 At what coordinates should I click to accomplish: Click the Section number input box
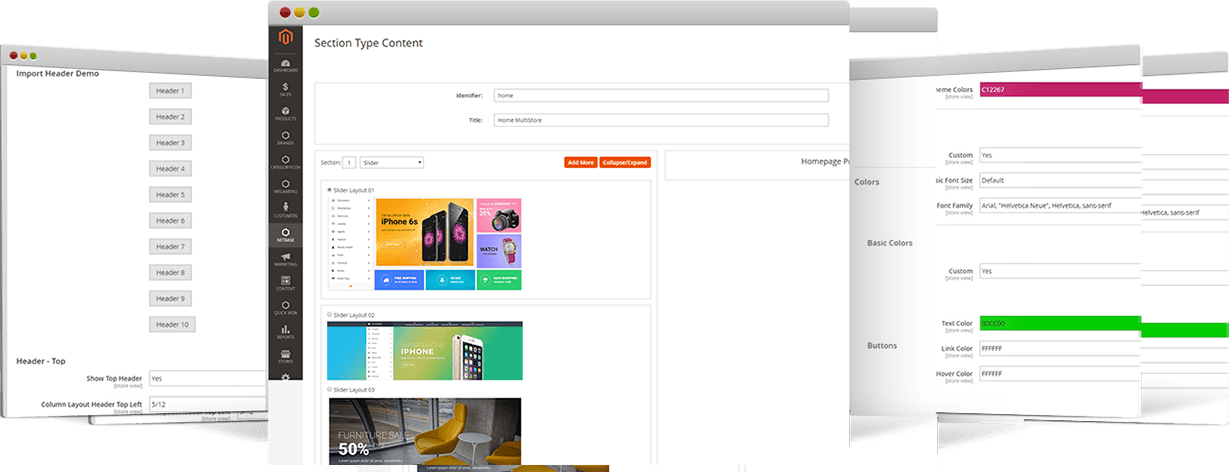350,161
